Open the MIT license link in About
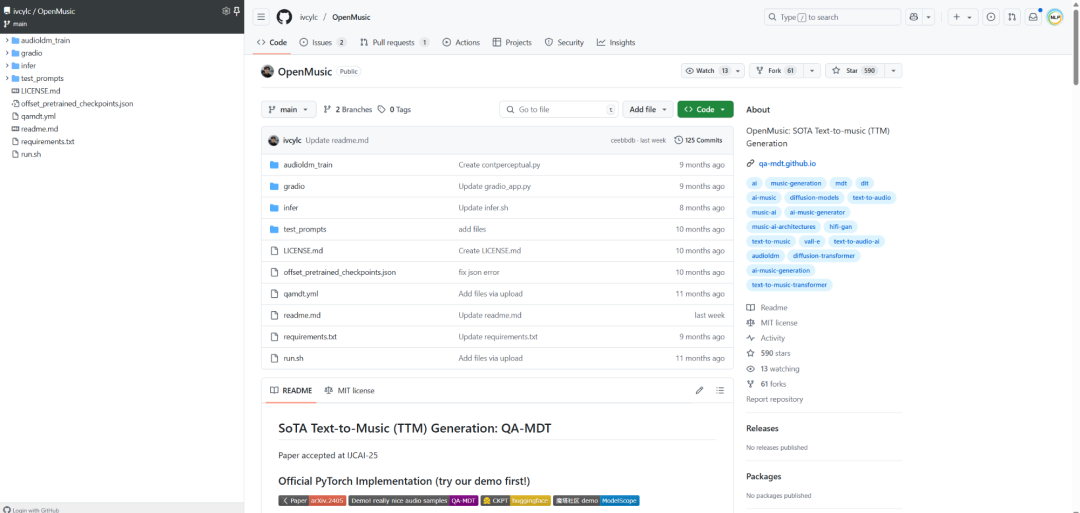The image size is (1080, 513). 779,323
